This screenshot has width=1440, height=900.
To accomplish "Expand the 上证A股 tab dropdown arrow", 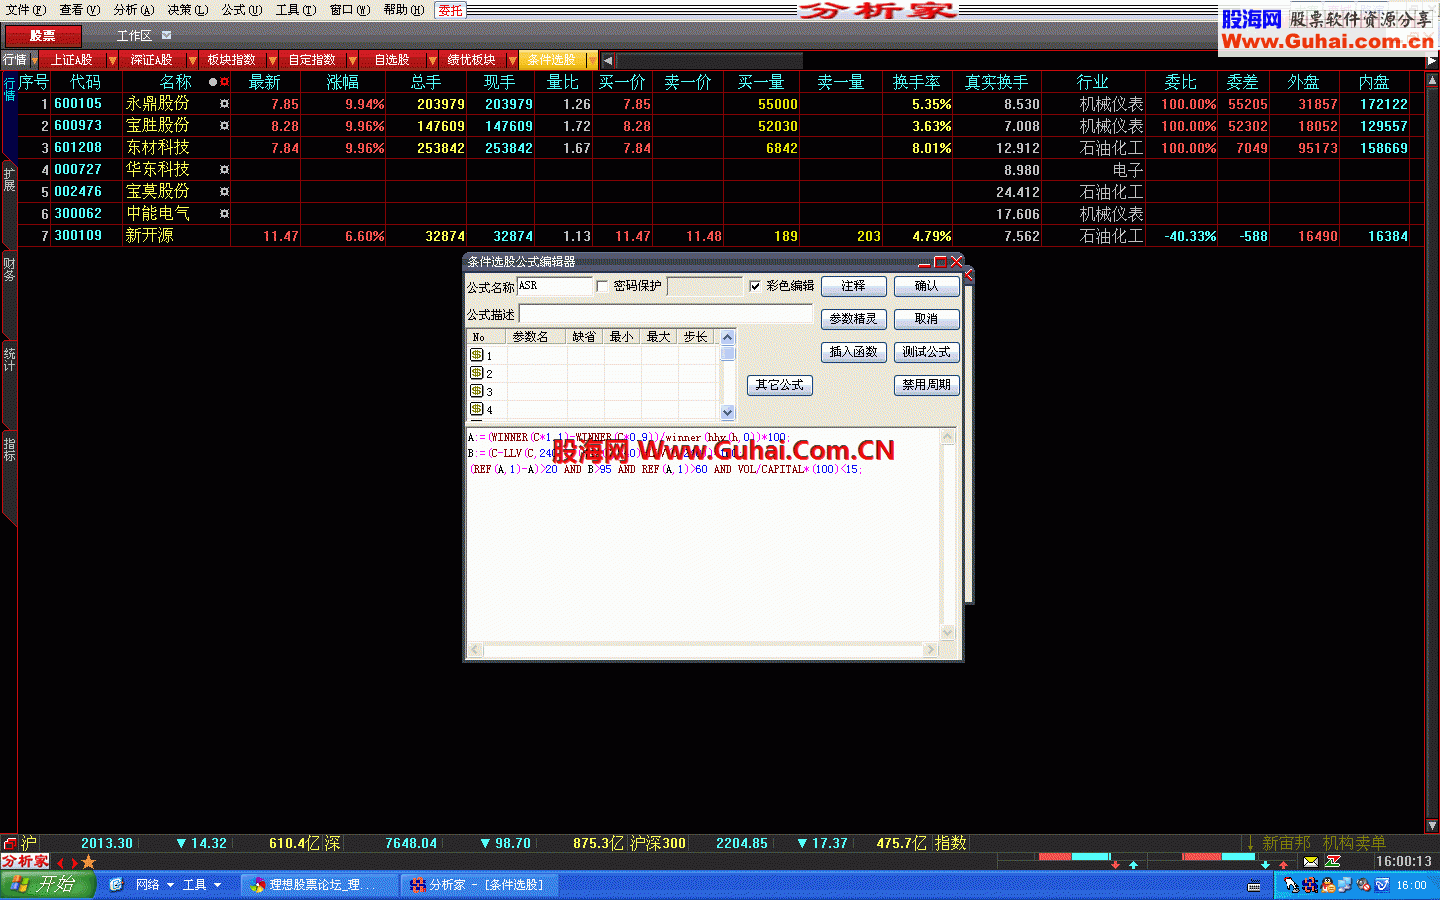I will [x=112, y=61].
